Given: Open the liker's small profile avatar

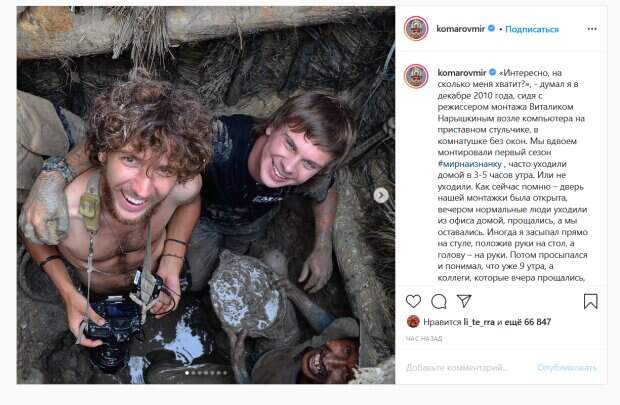Looking at the screenshot, I should click(x=411, y=322).
